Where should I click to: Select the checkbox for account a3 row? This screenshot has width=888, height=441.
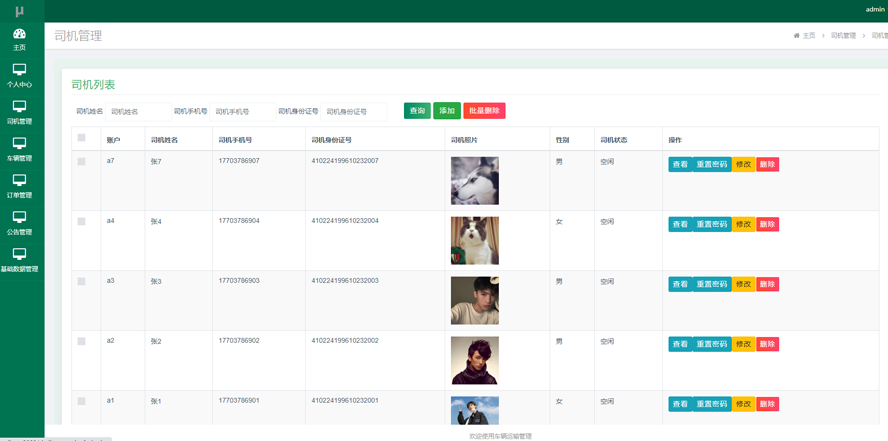click(82, 281)
